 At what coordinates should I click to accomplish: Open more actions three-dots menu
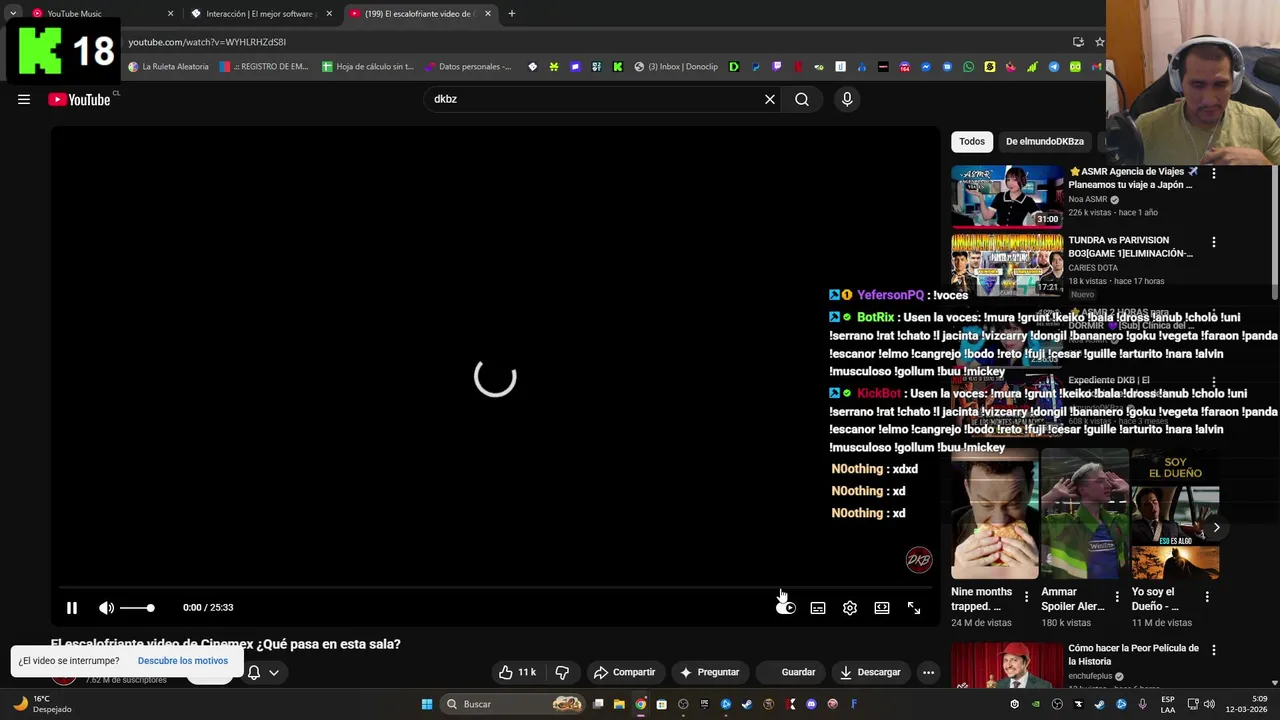coord(928,672)
